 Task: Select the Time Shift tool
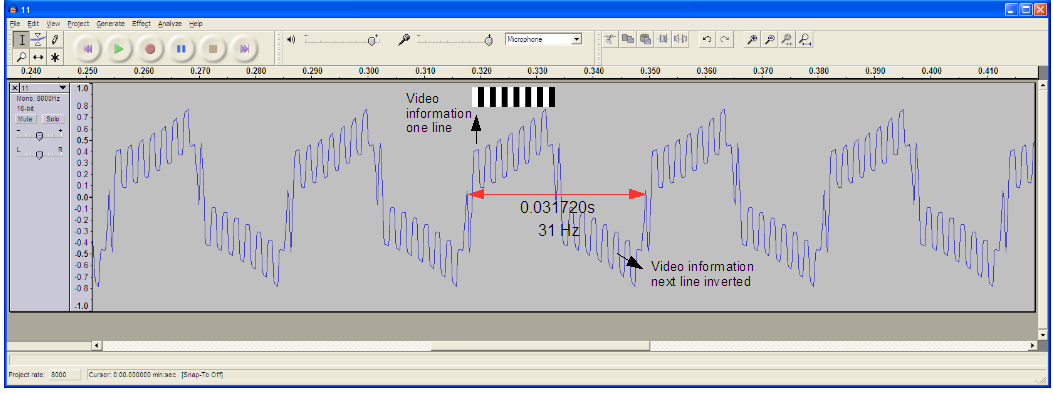[38, 57]
